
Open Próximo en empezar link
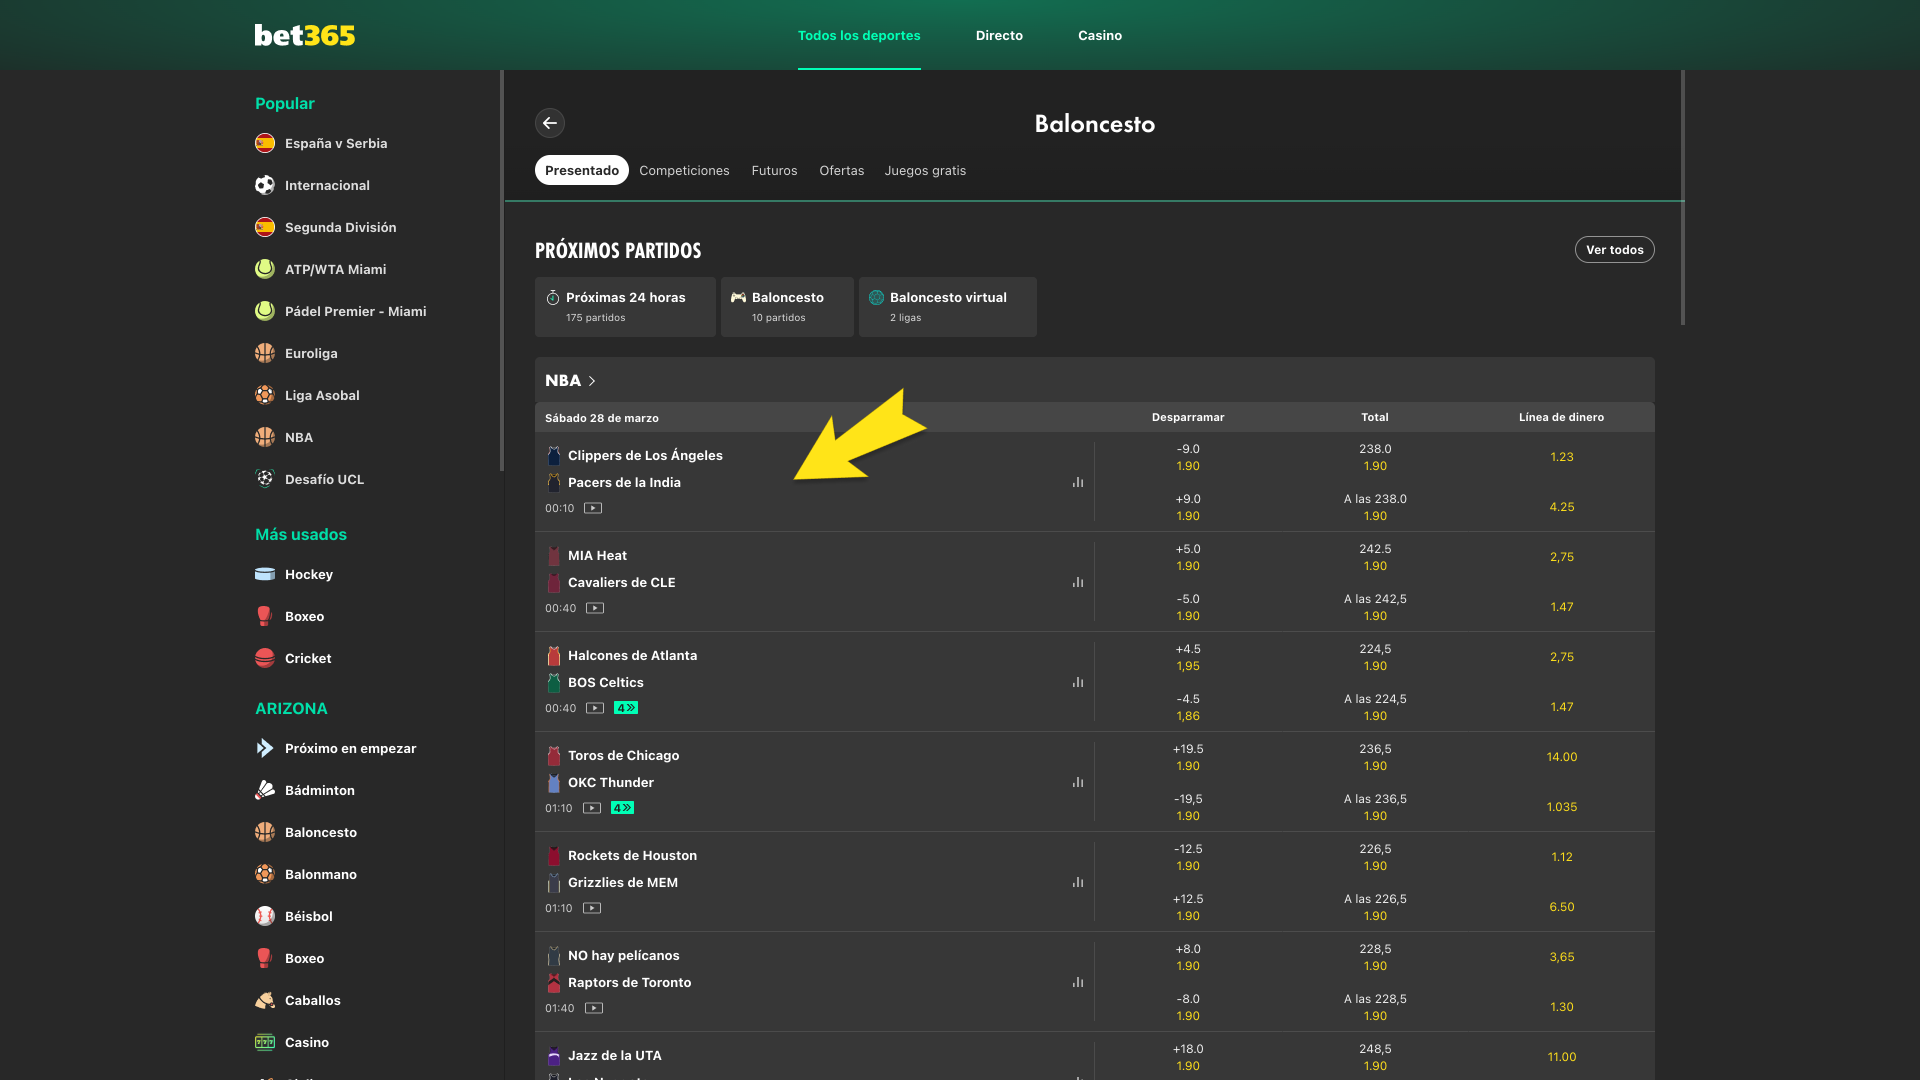click(x=350, y=748)
